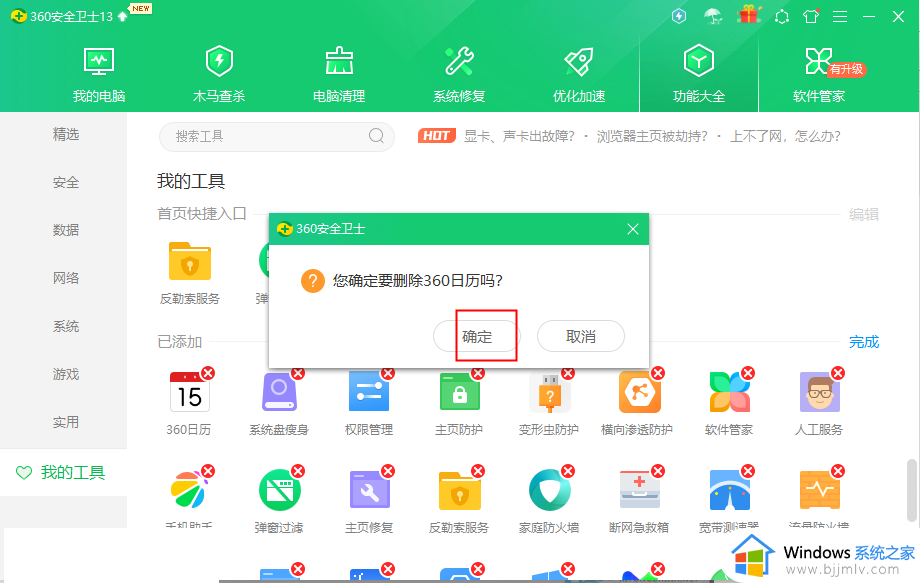Remove 弹窗过滤 using its red X badge

(298, 471)
